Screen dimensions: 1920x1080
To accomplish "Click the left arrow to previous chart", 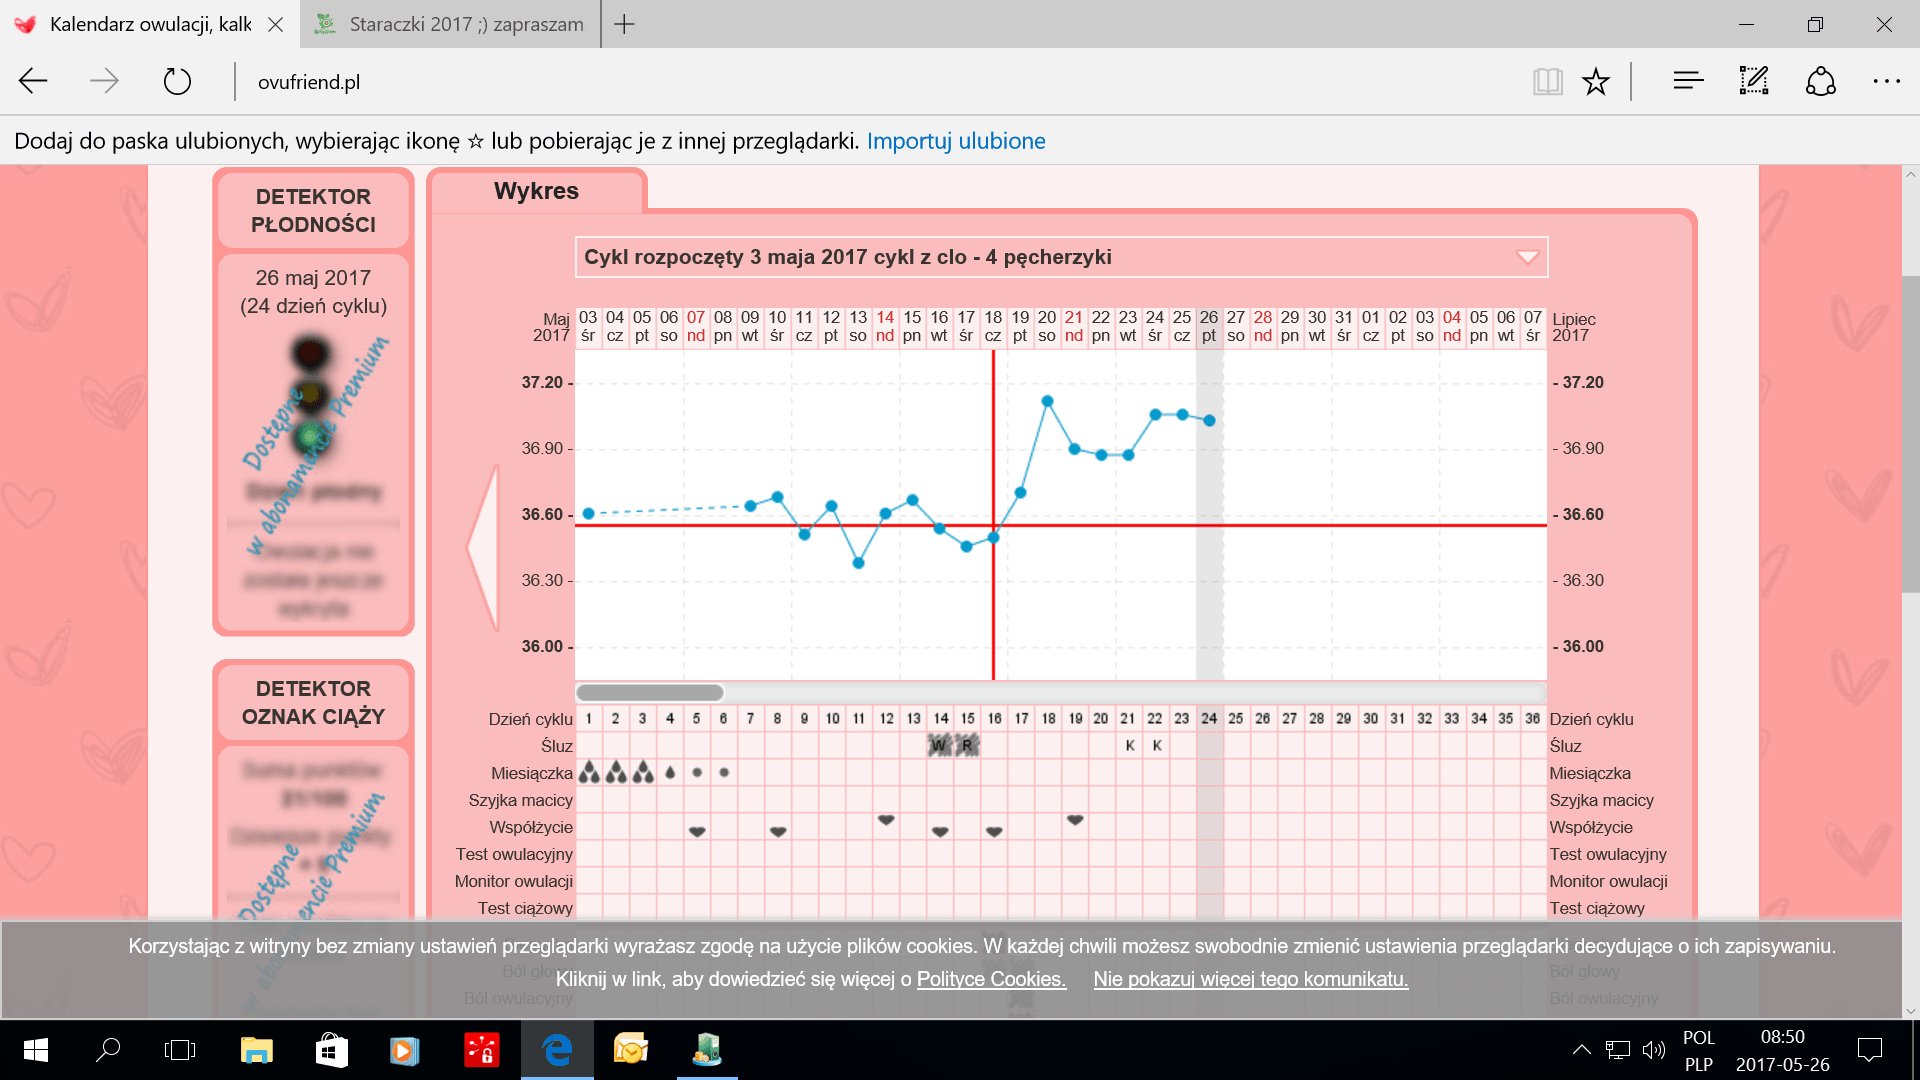I will point(484,547).
